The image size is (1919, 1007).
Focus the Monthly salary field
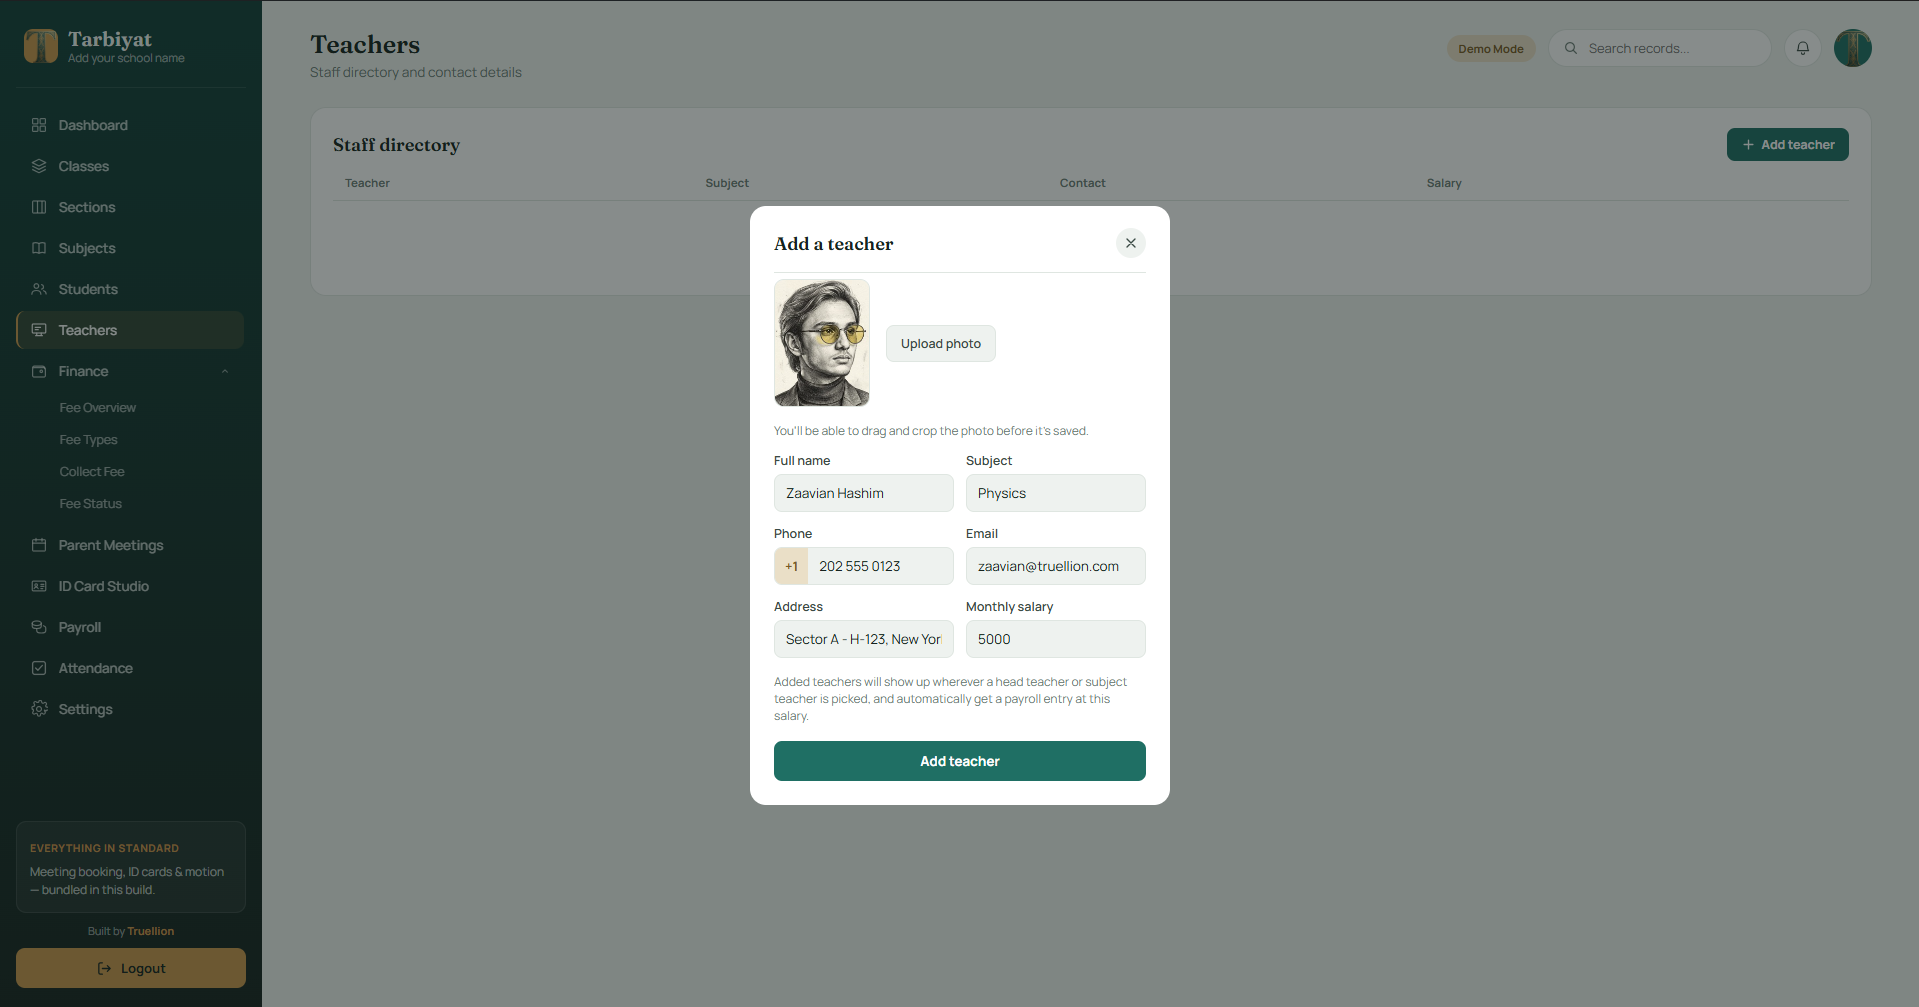coord(1056,639)
